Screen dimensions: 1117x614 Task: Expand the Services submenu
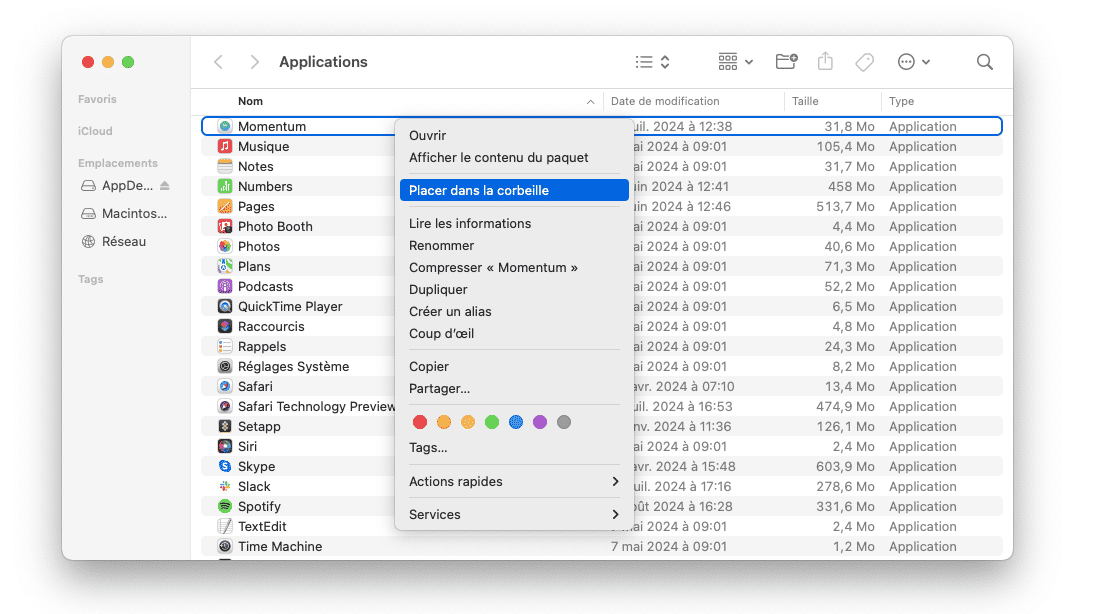click(514, 515)
